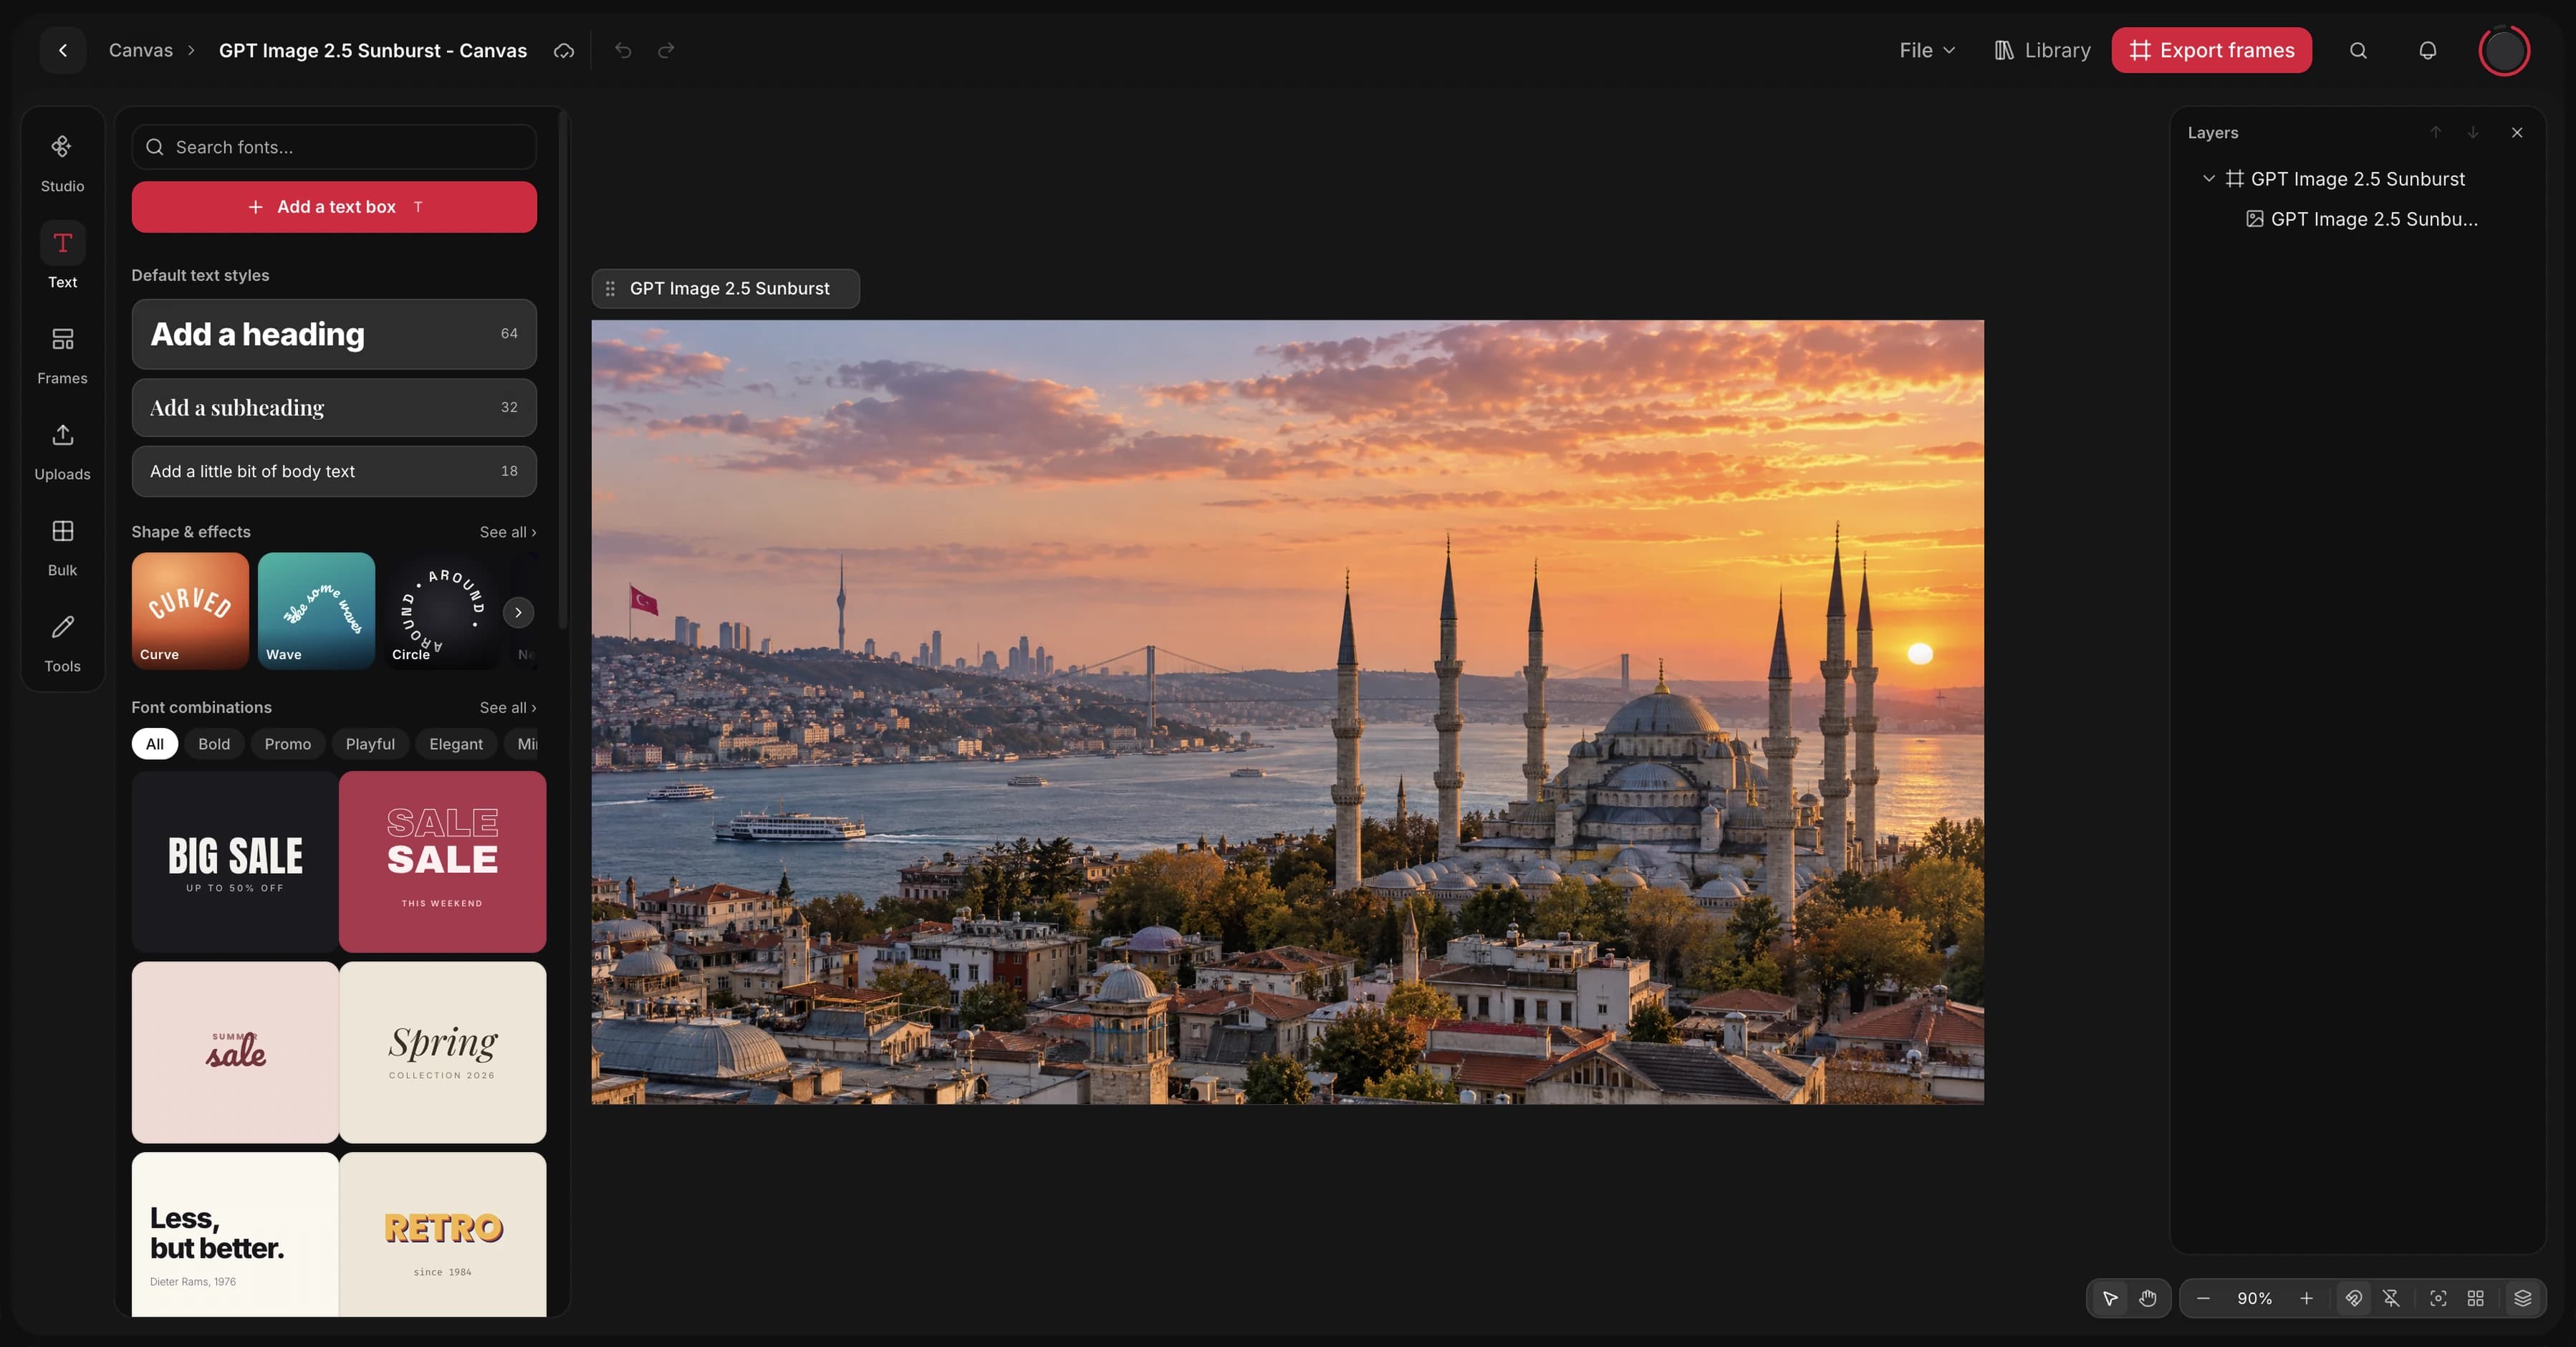Click the Istanbul sunset image on canvas
Image resolution: width=2576 pixels, height=1347 pixels.
click(1288, 712)
